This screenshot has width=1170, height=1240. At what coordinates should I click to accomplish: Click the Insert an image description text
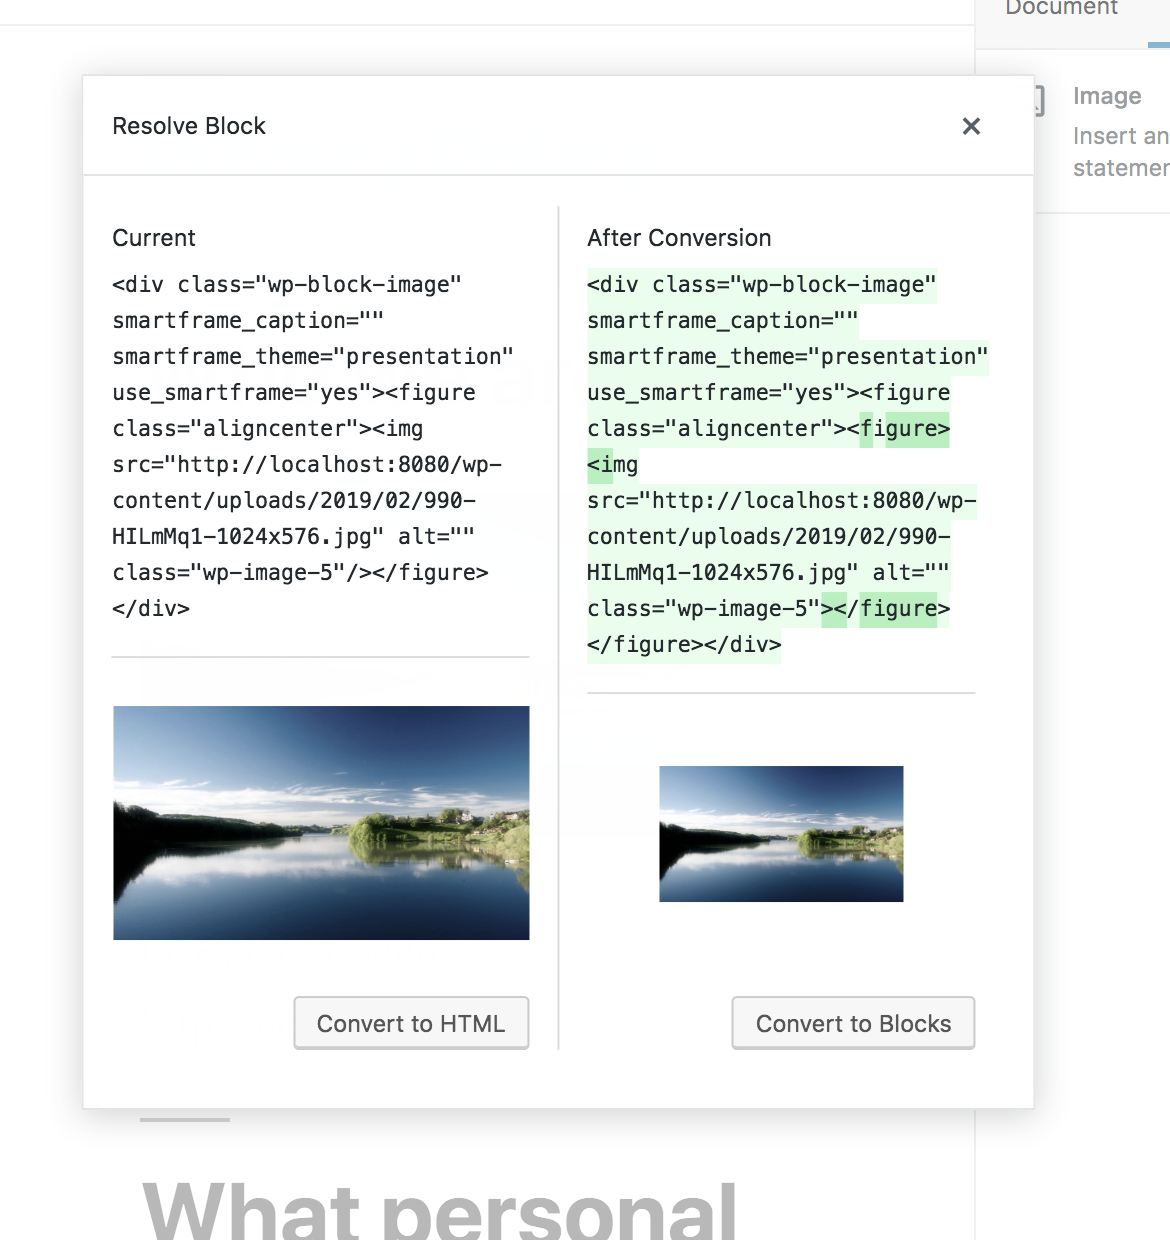click(1119, 151)
